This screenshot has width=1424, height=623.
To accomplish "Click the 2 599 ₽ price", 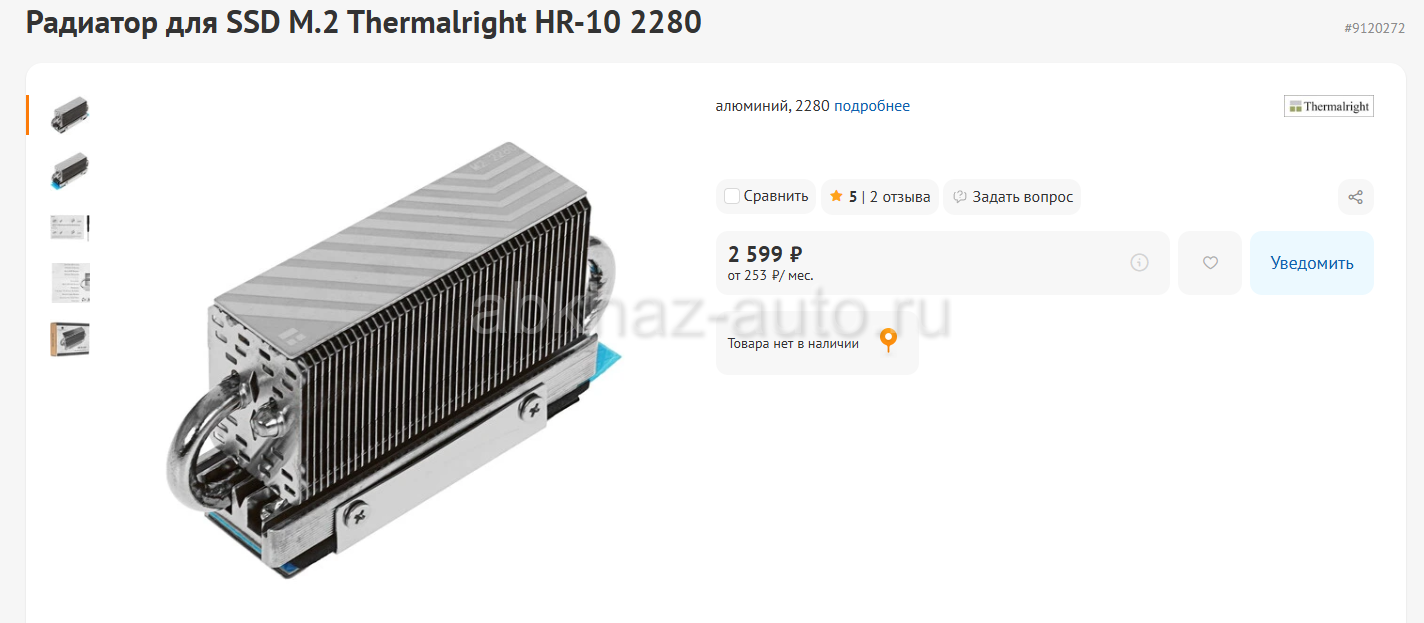I will click(x=765, y=254).
